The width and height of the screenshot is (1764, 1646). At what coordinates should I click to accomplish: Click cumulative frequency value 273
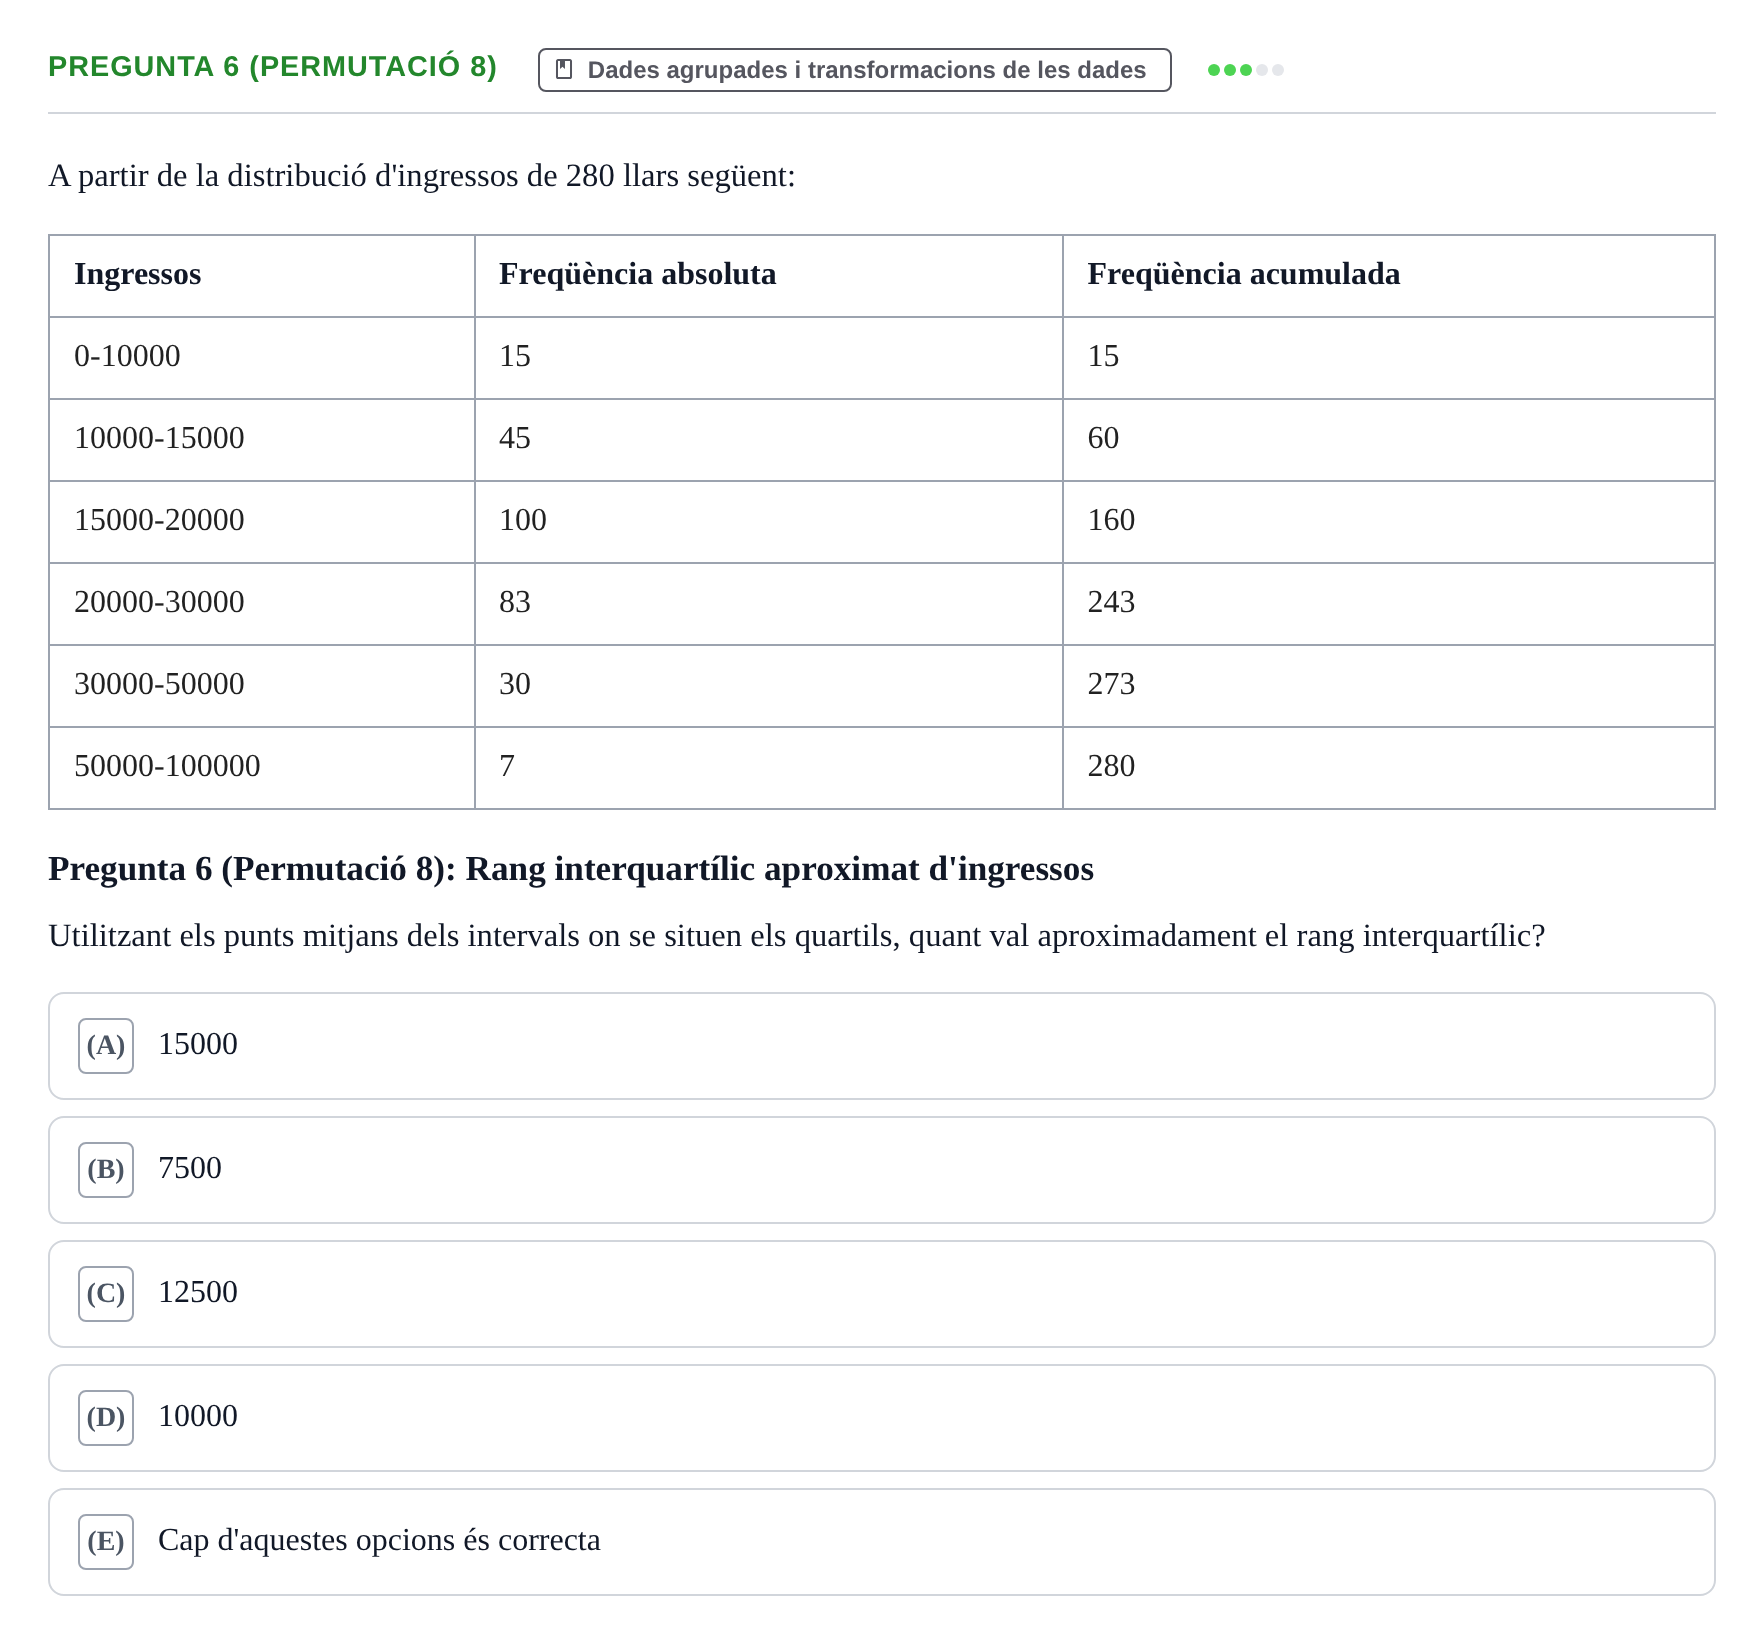(1389, 686)
